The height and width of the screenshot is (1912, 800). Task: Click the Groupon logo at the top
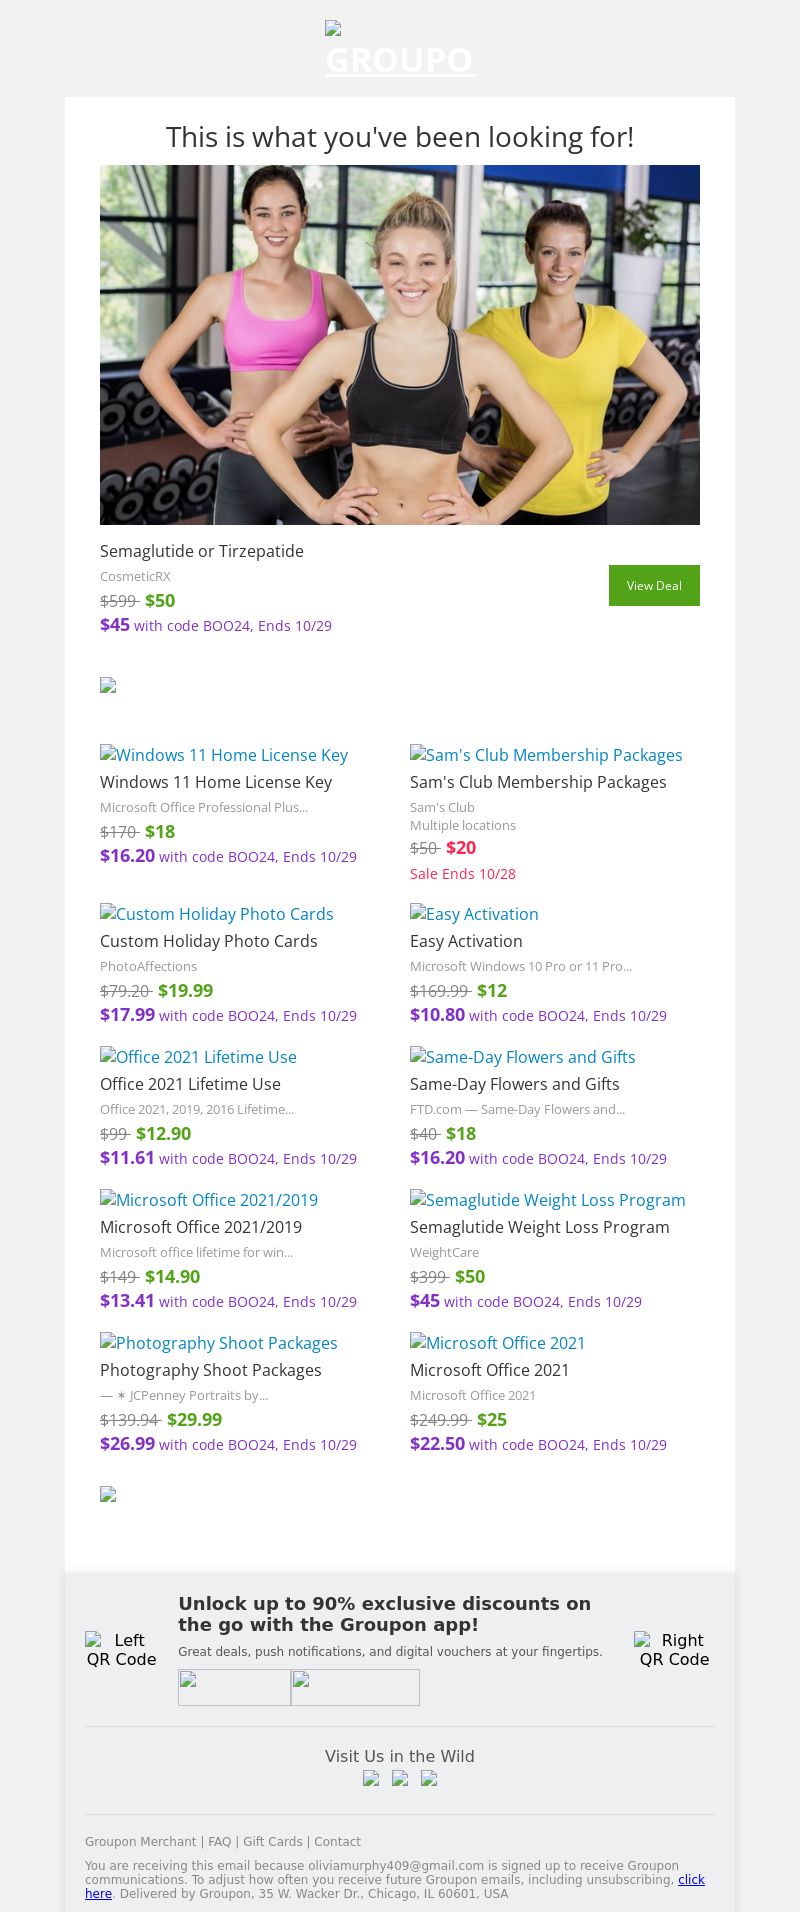(x=400, y=49)
